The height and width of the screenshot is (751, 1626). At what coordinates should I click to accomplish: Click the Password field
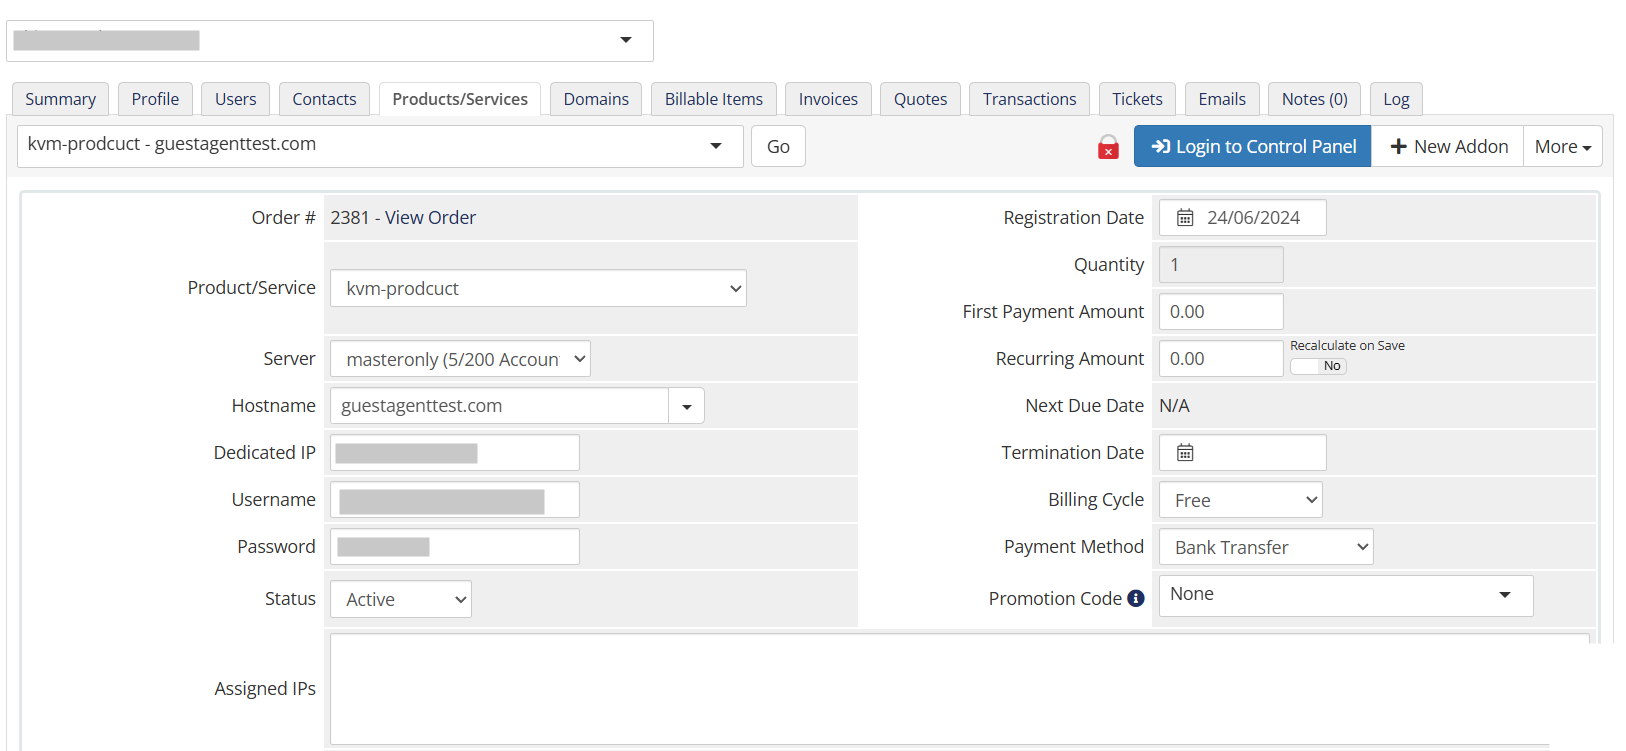tap(455, 547)
